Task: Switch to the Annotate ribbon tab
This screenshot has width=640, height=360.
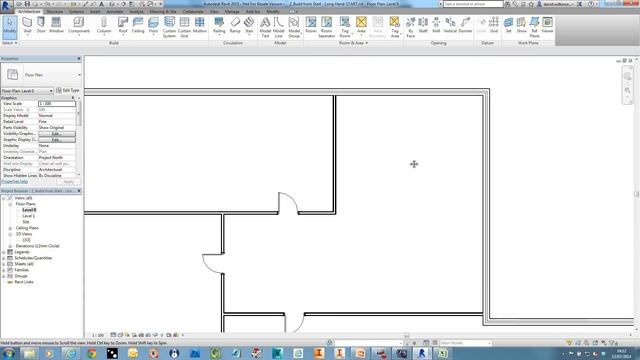Action: pos(115,11)
